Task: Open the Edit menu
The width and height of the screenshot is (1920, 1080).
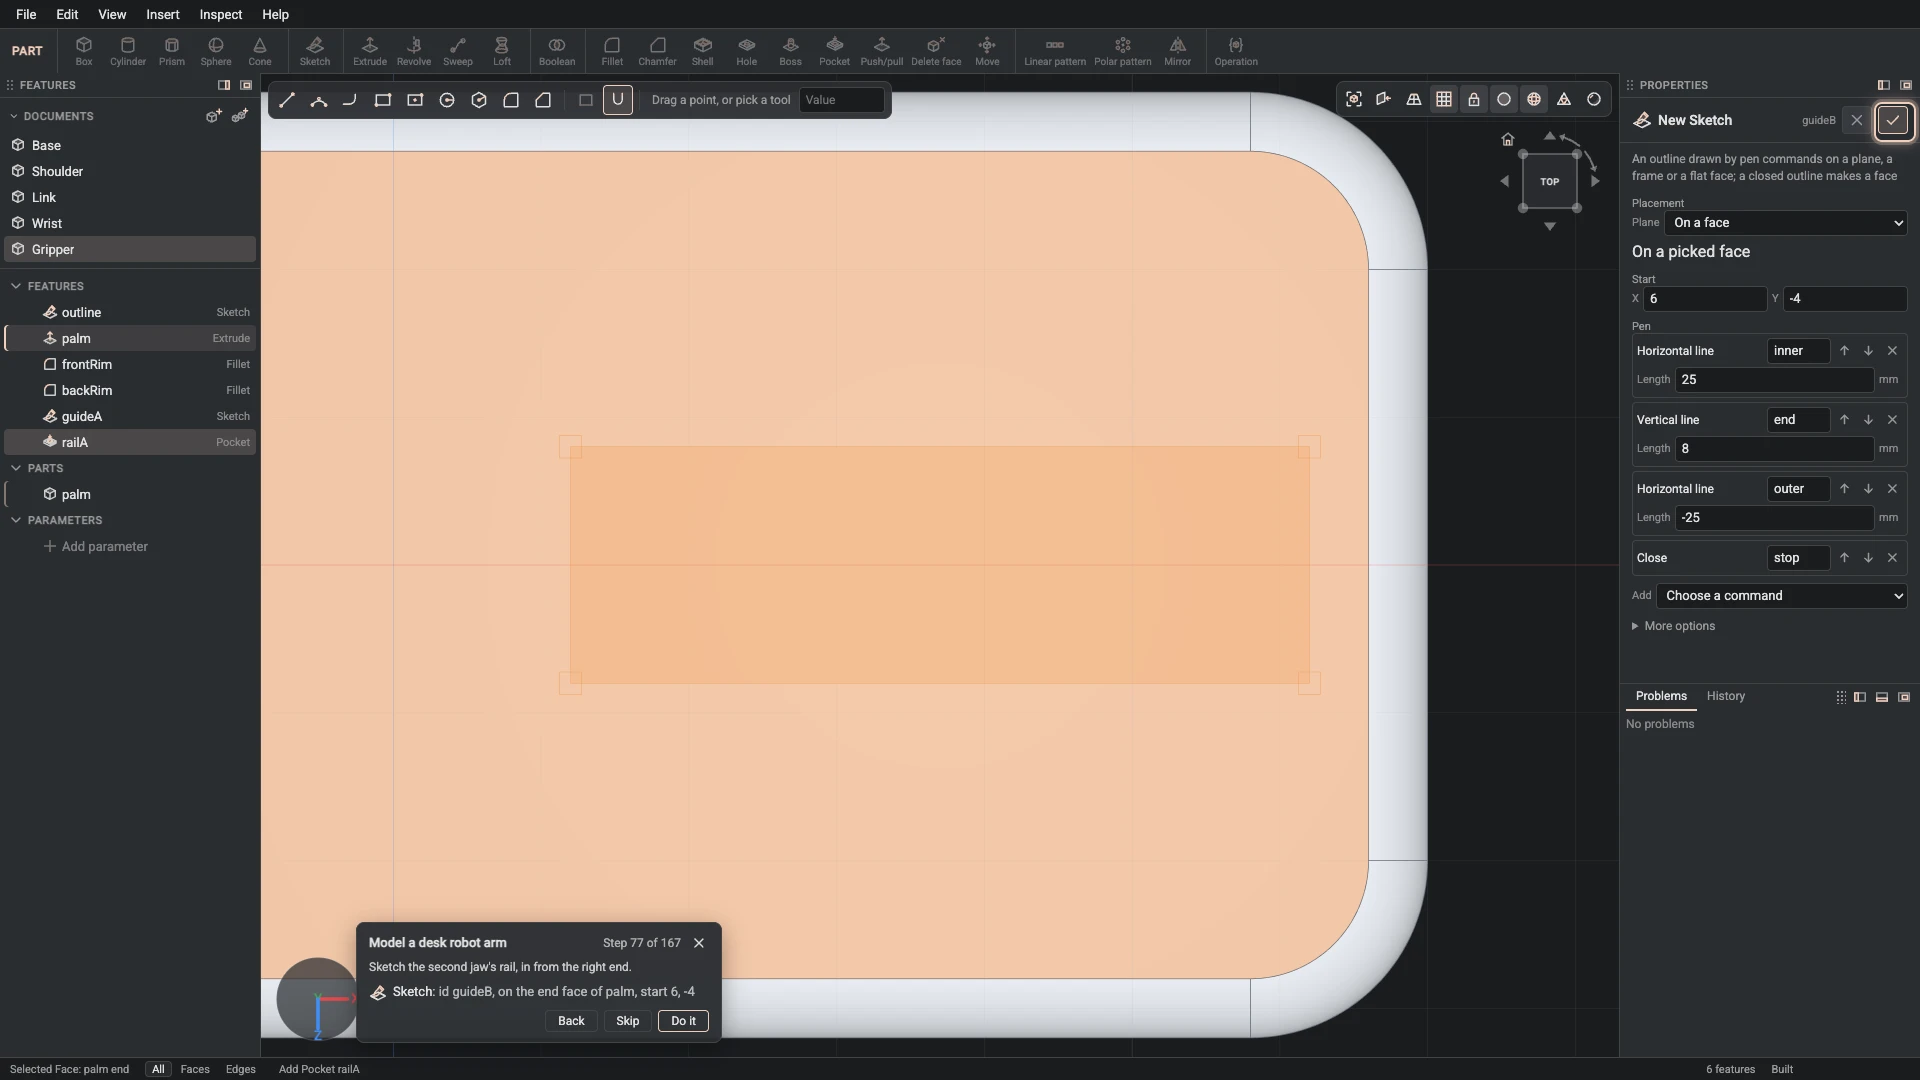Action: [x=67, y=14]
